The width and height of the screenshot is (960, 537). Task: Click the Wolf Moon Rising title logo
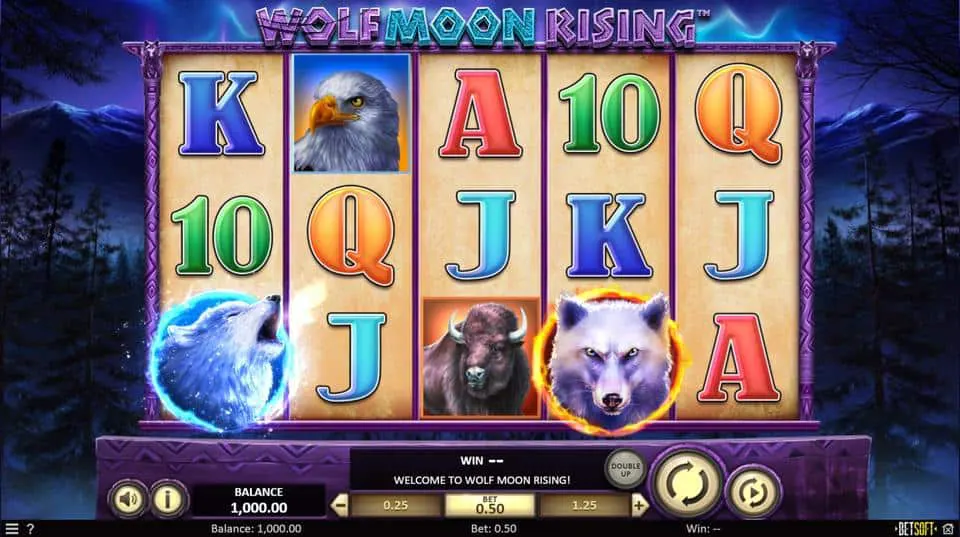point(481,27)
